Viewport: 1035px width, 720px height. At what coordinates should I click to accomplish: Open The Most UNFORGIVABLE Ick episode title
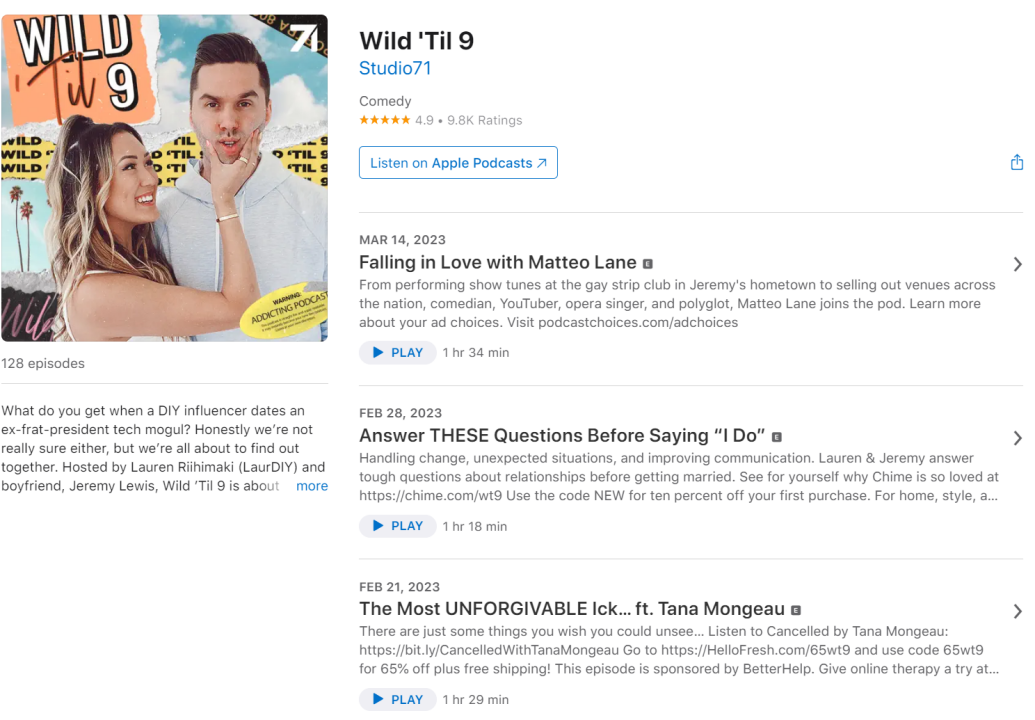(572, 609)
